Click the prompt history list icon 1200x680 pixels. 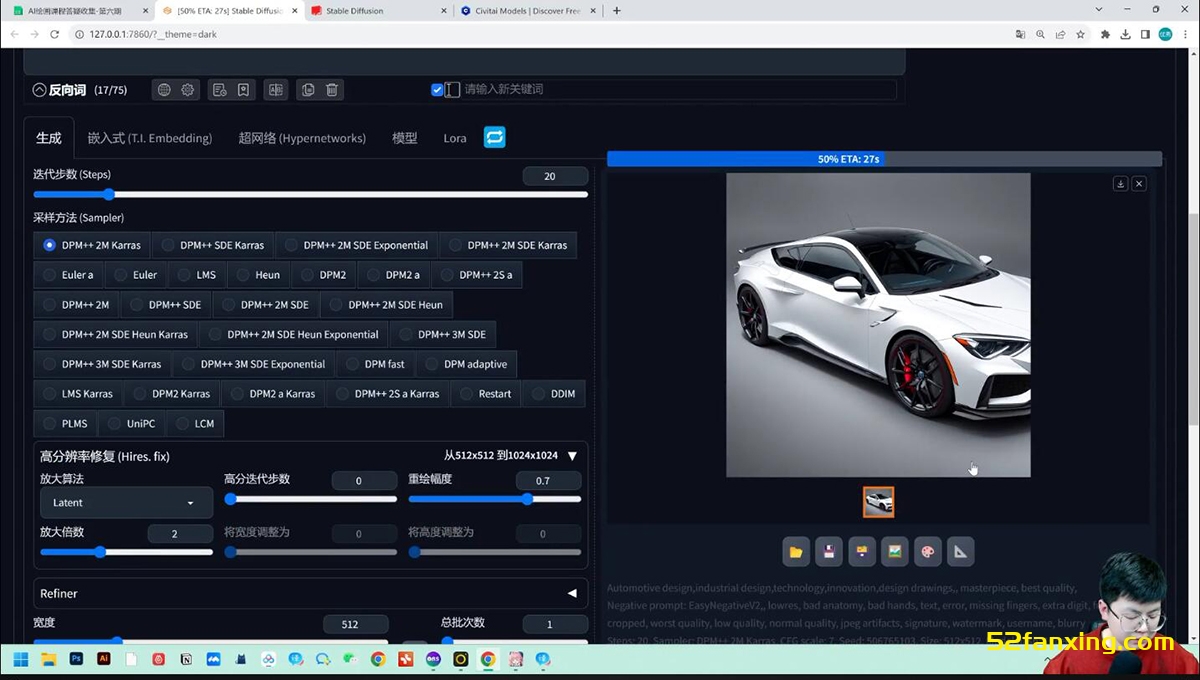(219, 90)
